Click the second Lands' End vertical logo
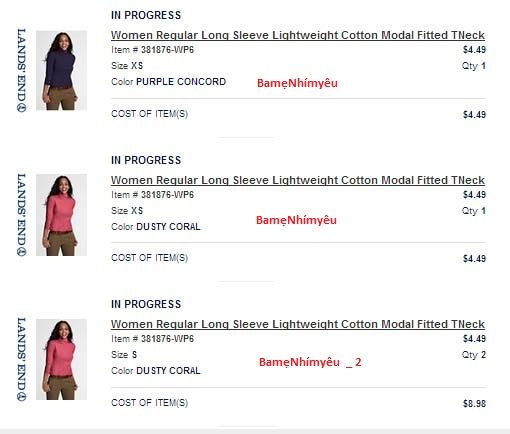Image resolution: width=510 pixels, height=434 pixels. tap(22, 215)
